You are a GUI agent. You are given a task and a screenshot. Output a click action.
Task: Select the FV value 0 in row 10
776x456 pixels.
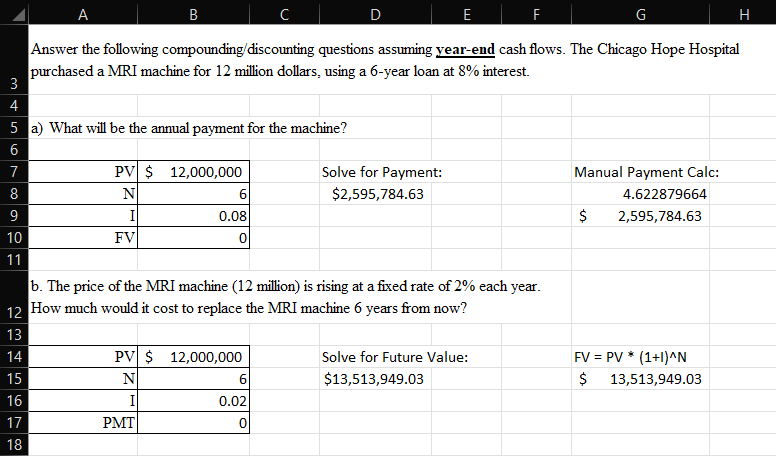194,238
